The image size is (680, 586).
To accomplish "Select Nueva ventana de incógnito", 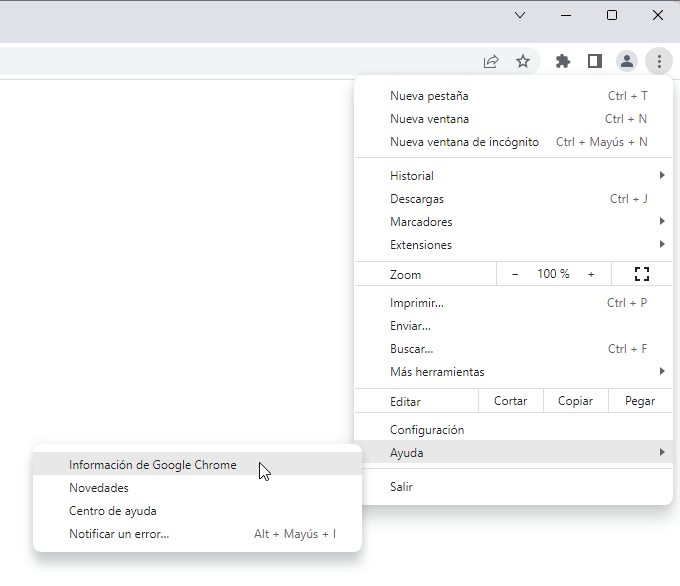I will click(464, 142).
